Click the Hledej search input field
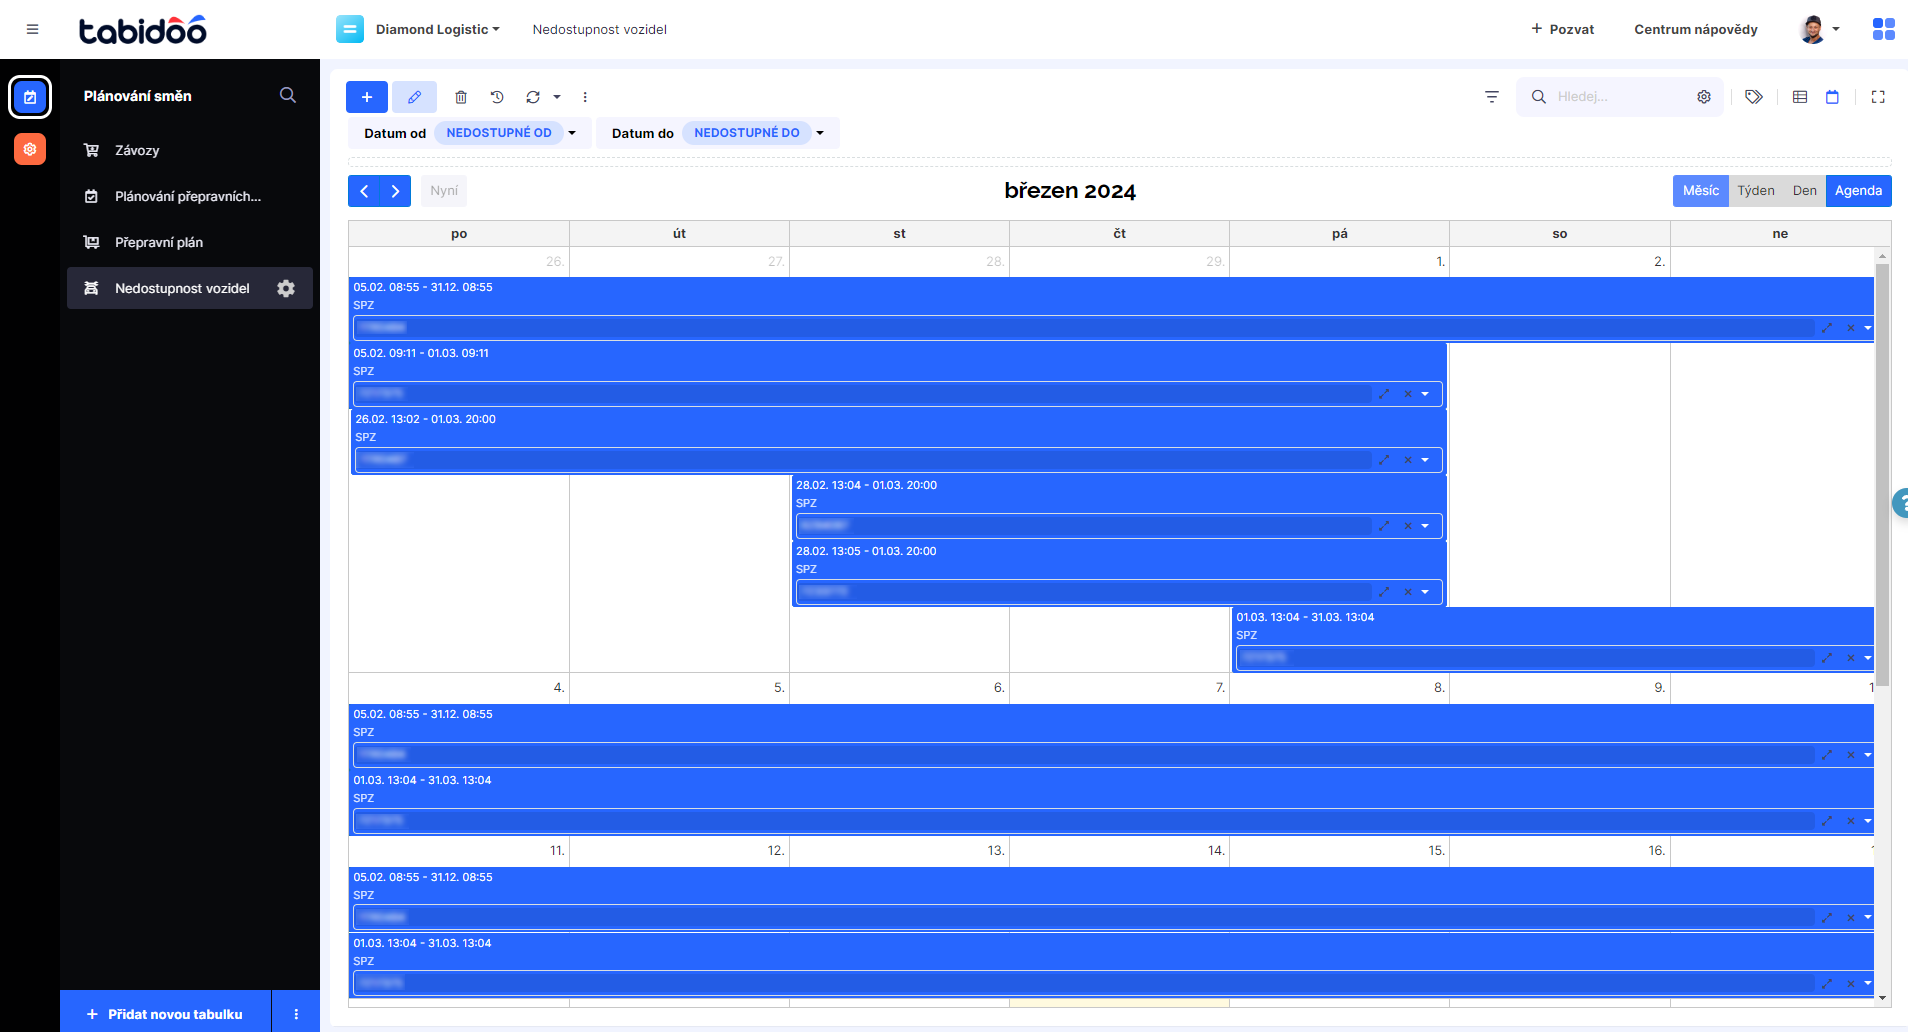Image resolution: width=1908 pixels, height=1032 pixels. coord(1620,97)
